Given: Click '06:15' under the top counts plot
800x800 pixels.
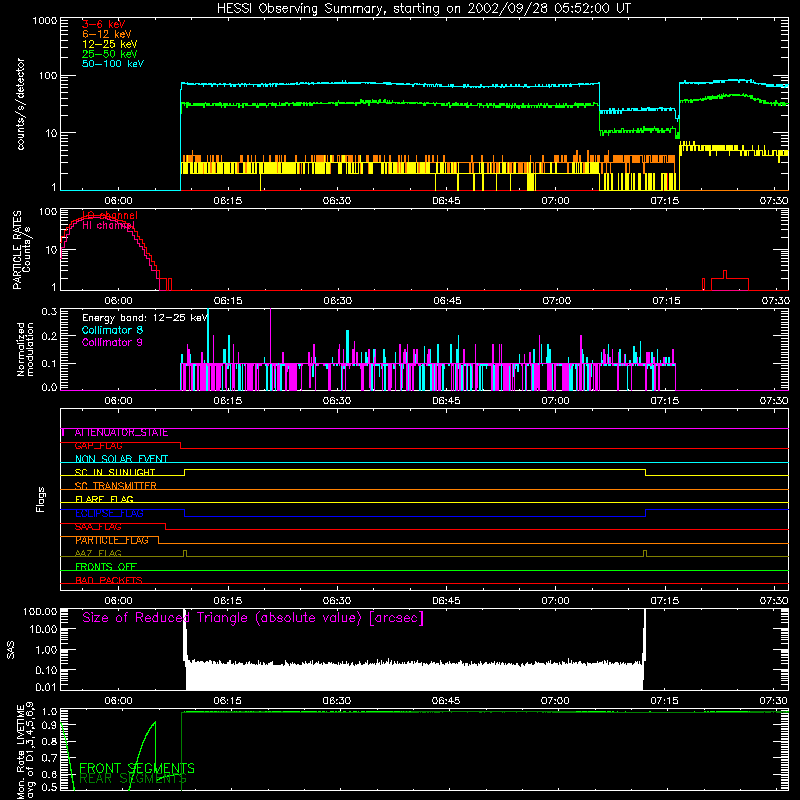Looking at the screenshot, I should tap(228, 201).
